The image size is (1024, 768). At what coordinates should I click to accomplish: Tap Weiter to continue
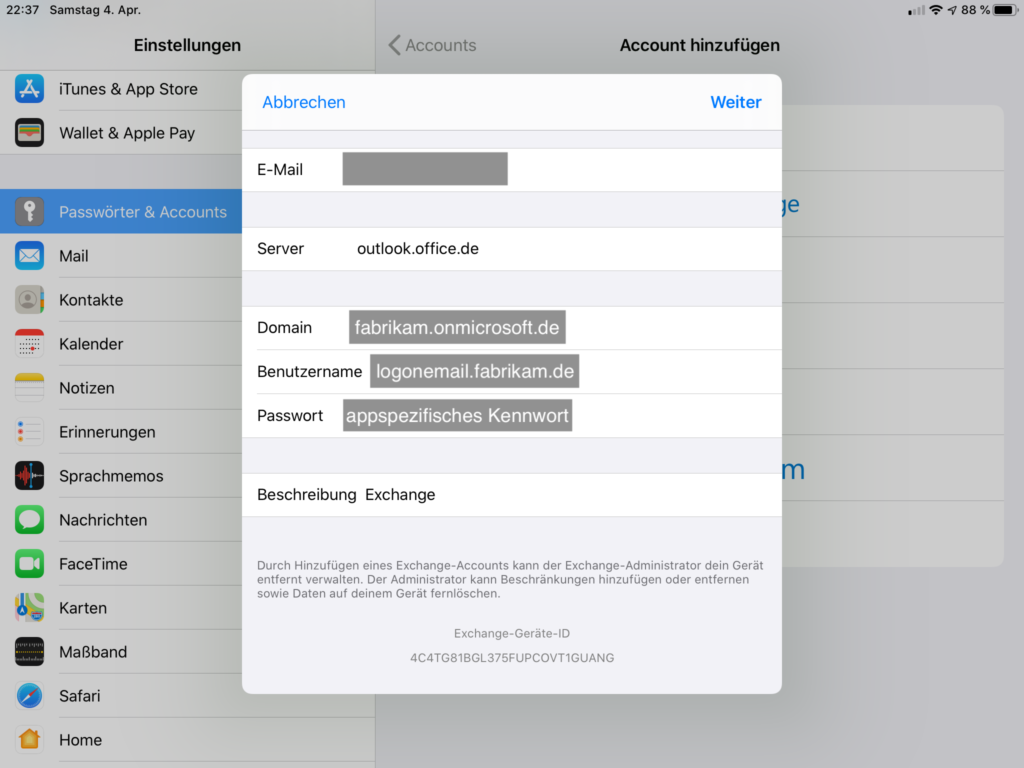click(735, 102)
